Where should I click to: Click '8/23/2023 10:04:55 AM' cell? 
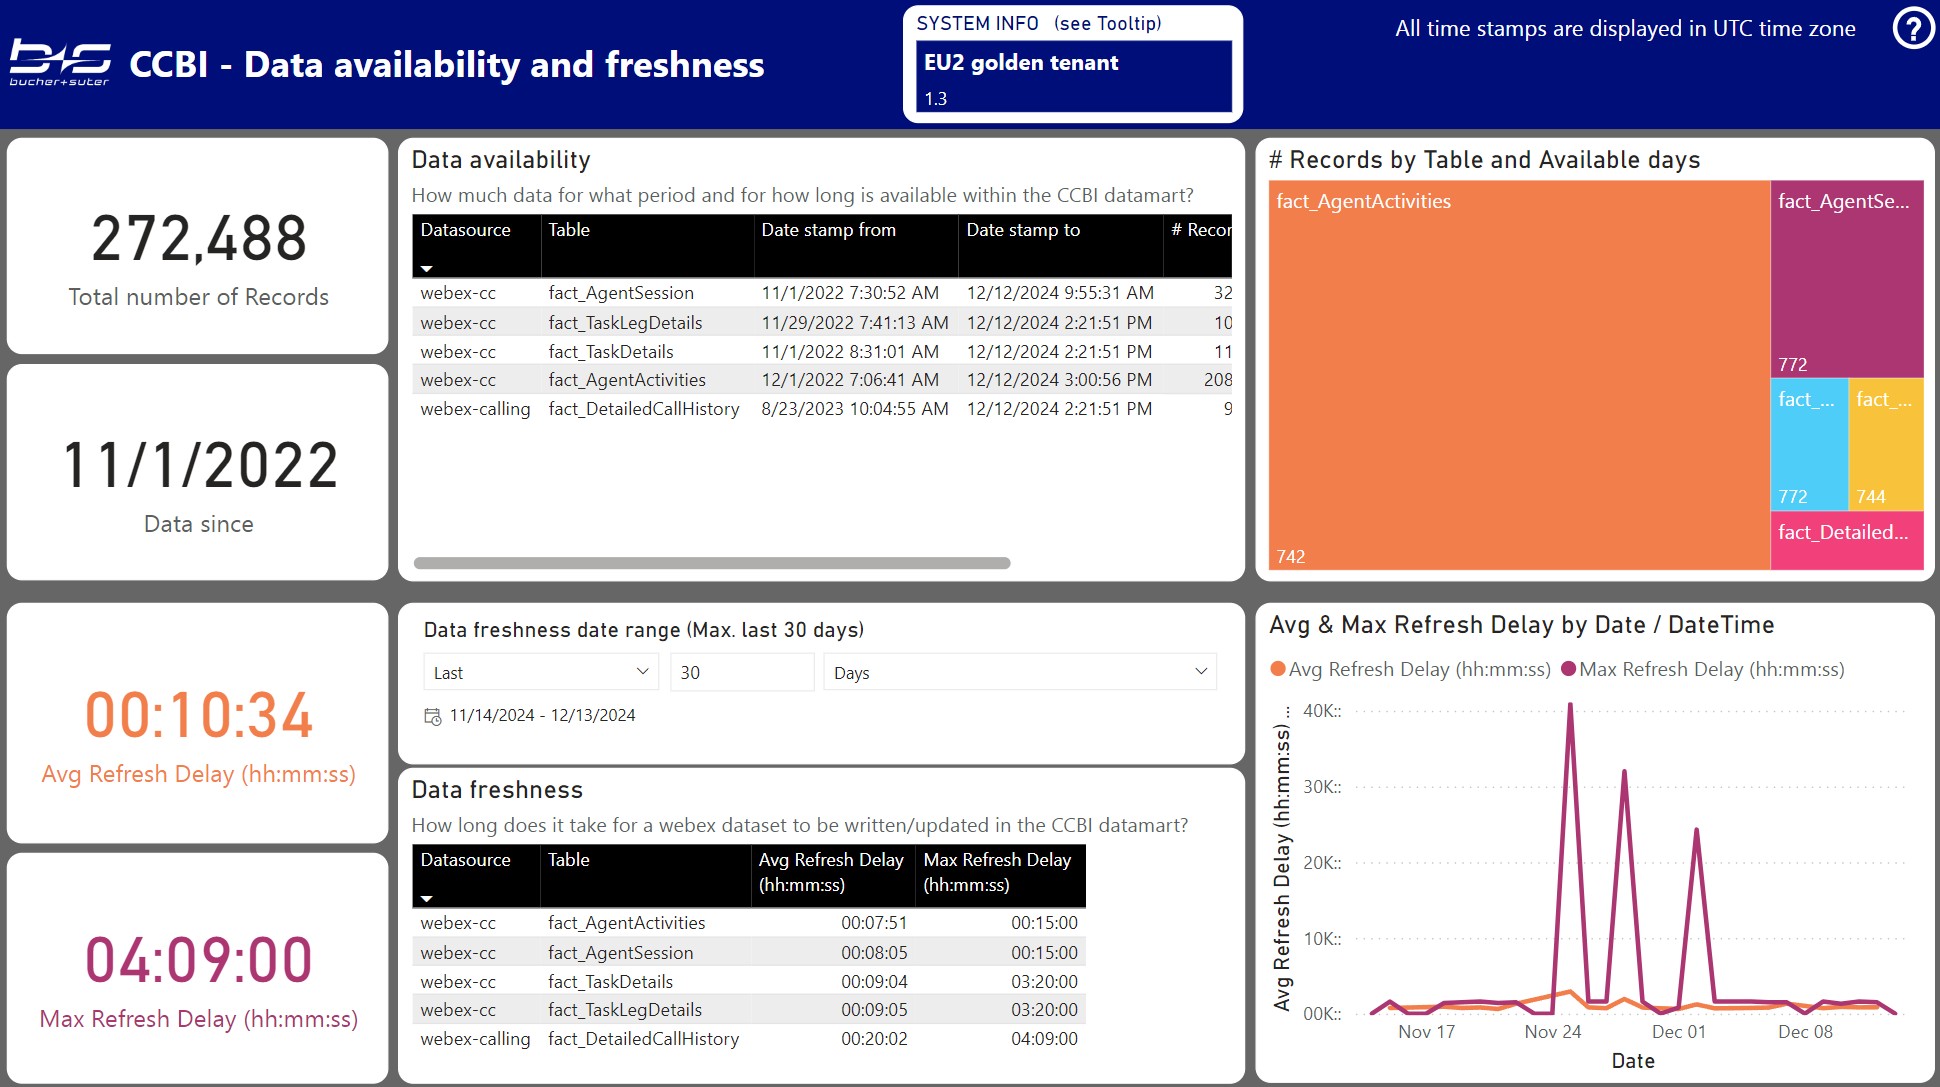click(x=855, y=409)
